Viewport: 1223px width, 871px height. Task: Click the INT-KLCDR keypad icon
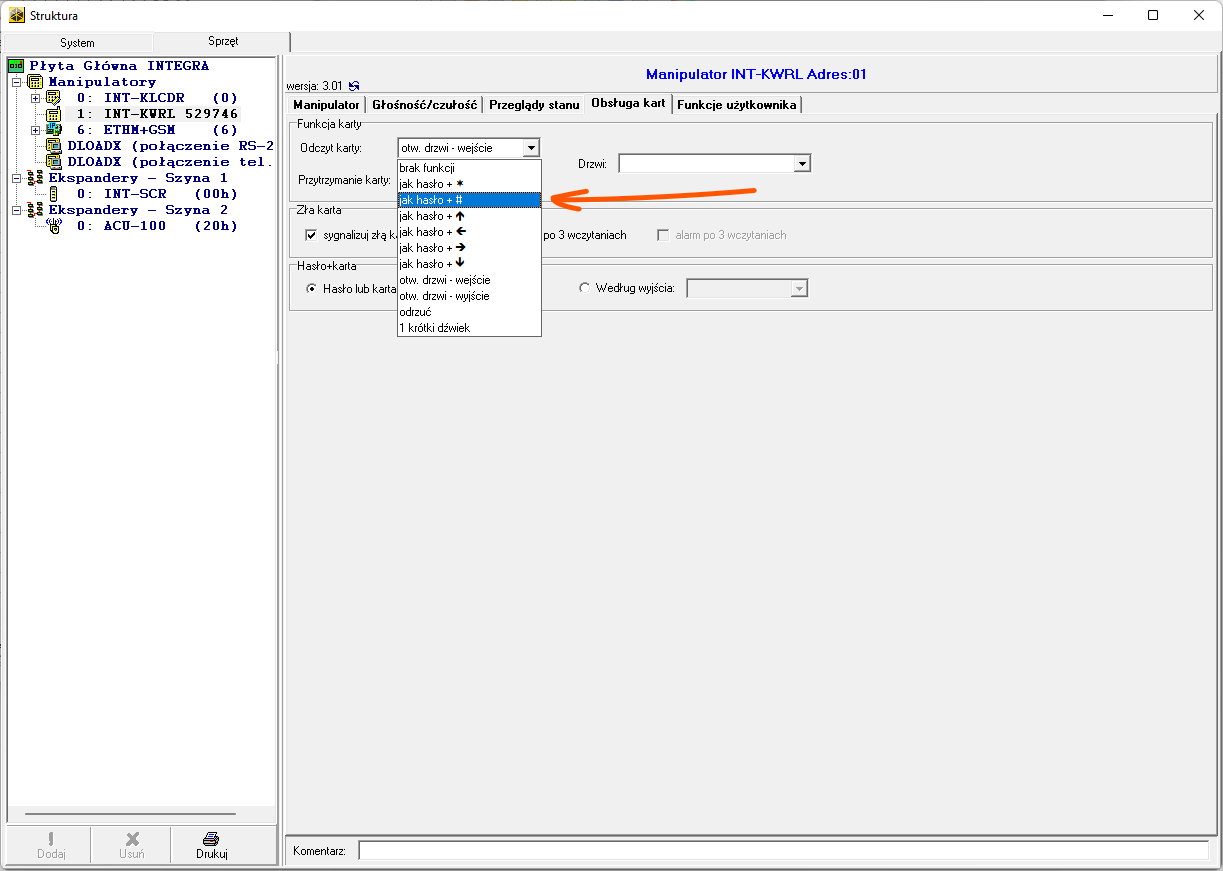54,98
